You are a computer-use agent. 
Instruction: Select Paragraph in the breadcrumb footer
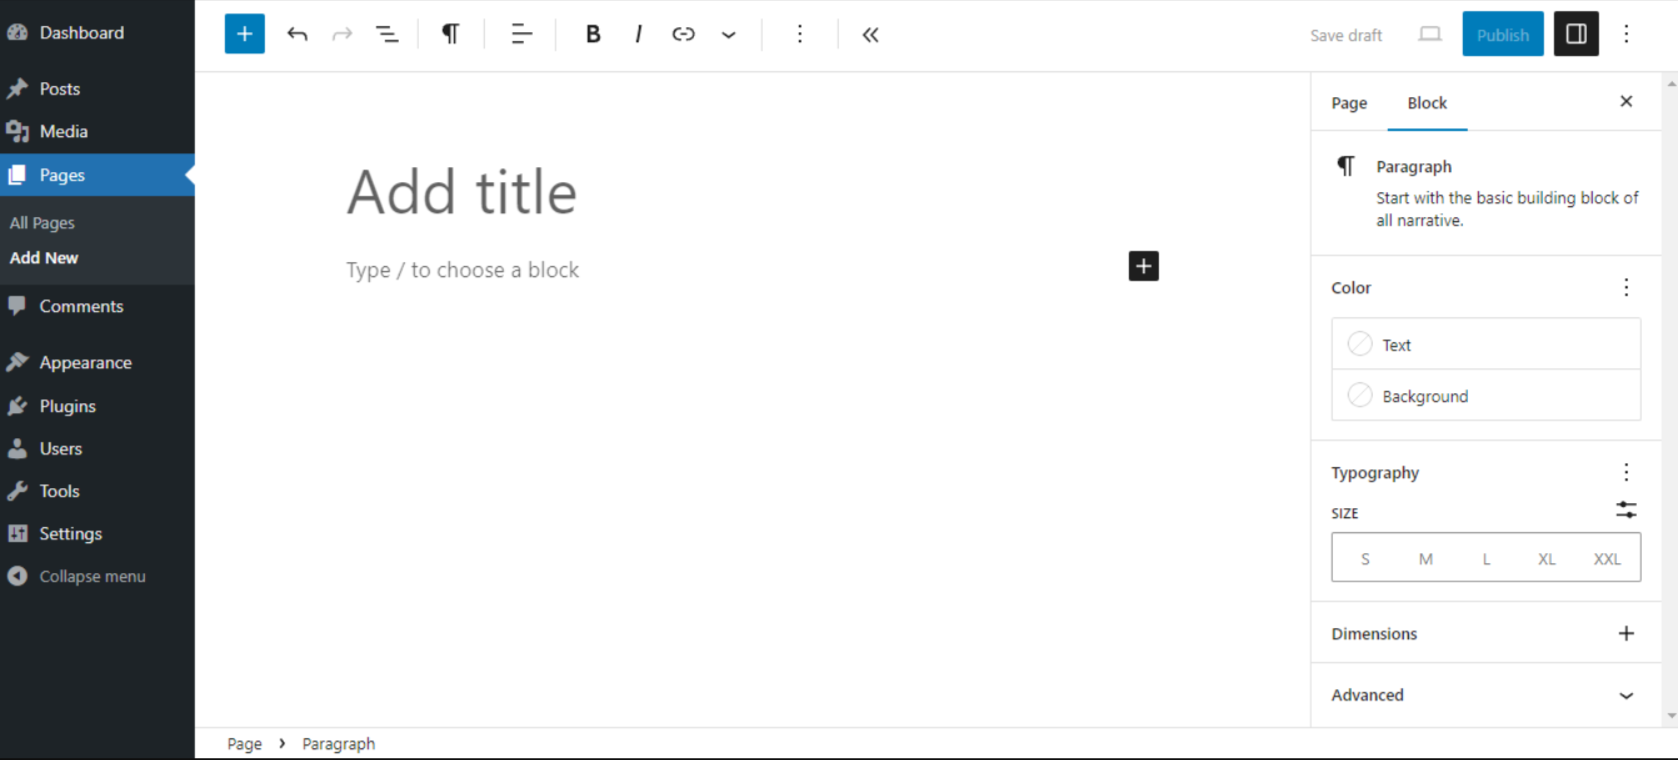point(338,744)
